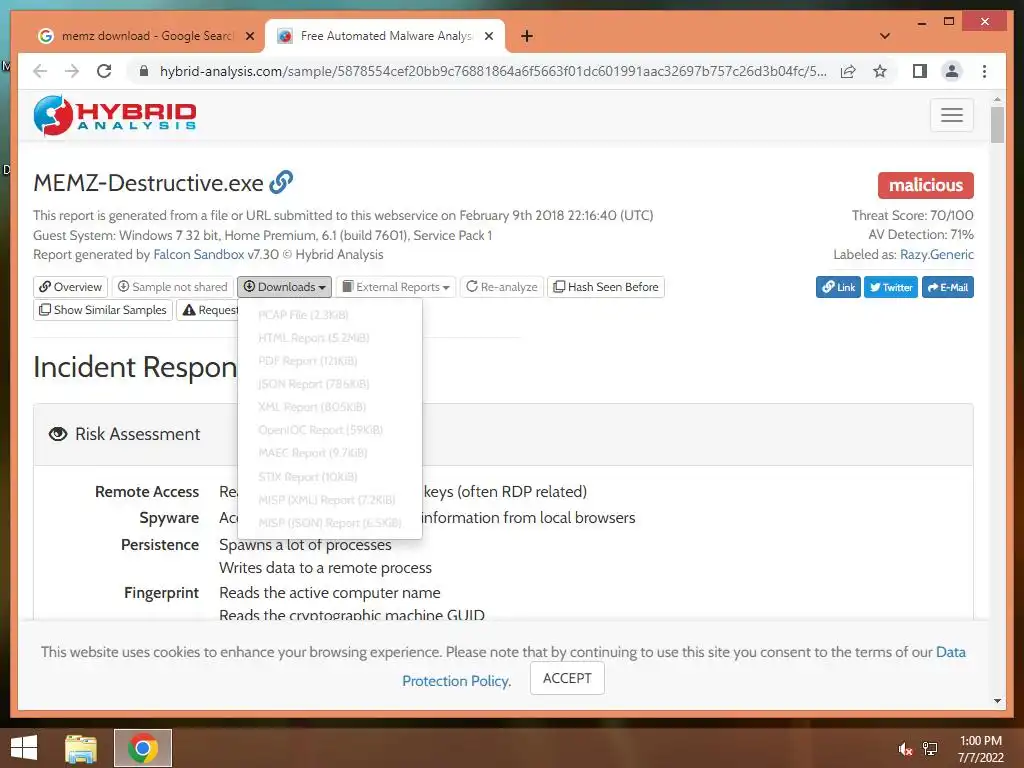1024x768 pixels.
Task: Open the network tray icon
Action: coord(930,748)
